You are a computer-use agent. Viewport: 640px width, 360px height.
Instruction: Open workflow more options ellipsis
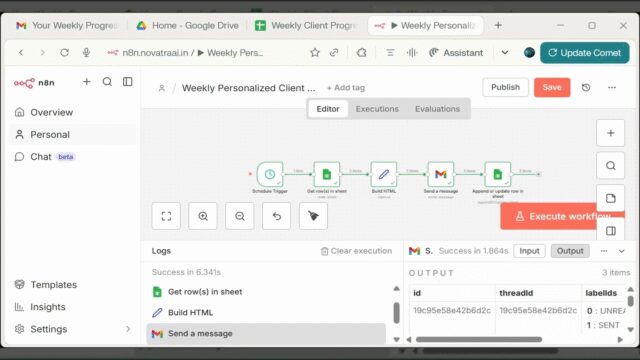pos(611,87)
